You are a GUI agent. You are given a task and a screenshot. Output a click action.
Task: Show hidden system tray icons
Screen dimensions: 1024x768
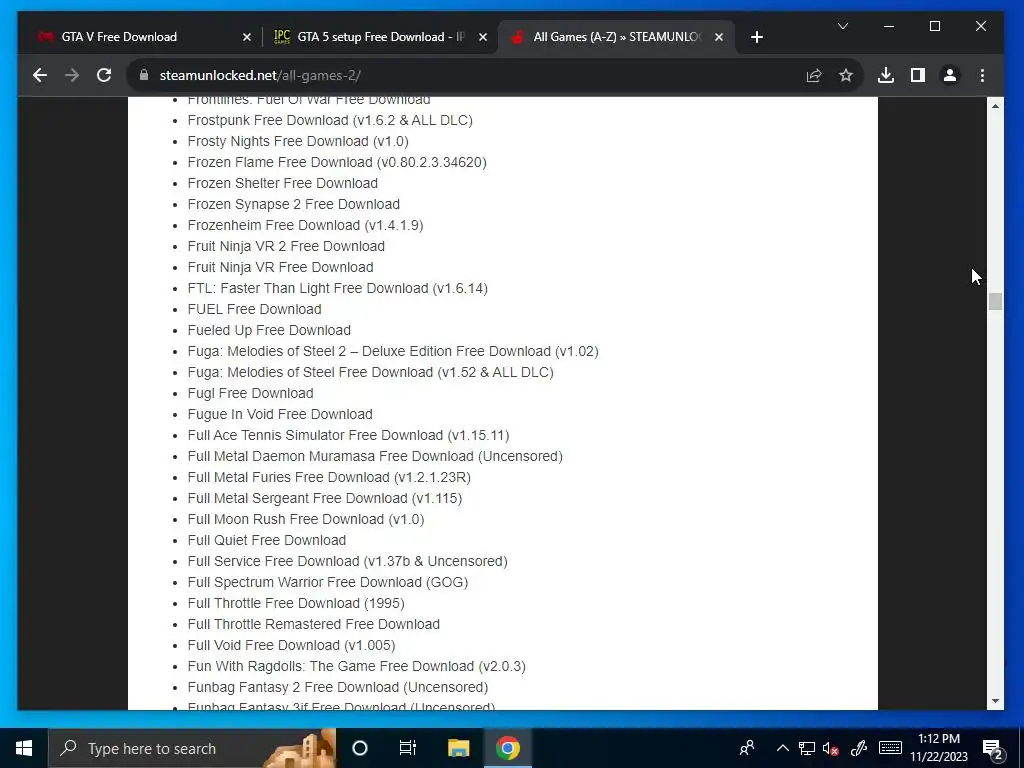point(782,748)
